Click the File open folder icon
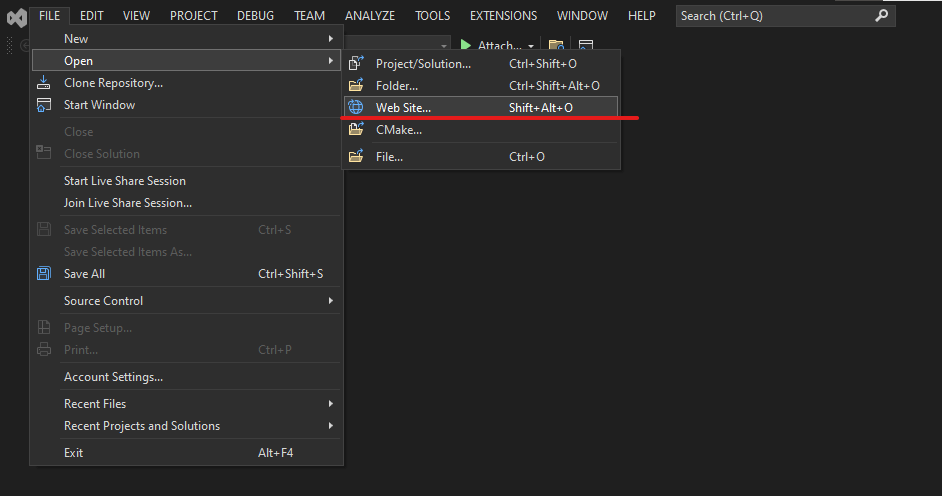 [x=356, y=156]
